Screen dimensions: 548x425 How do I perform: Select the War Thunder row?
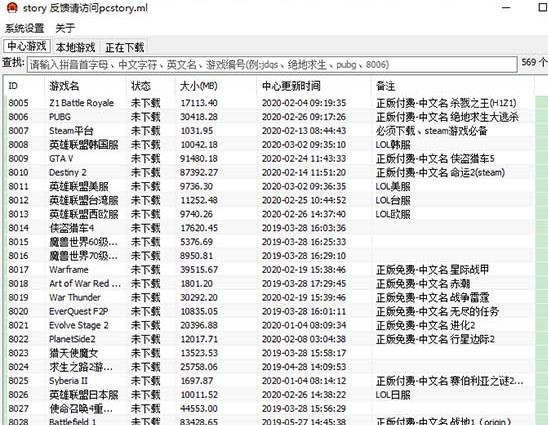pyautogui.click(x=269, y=297)
